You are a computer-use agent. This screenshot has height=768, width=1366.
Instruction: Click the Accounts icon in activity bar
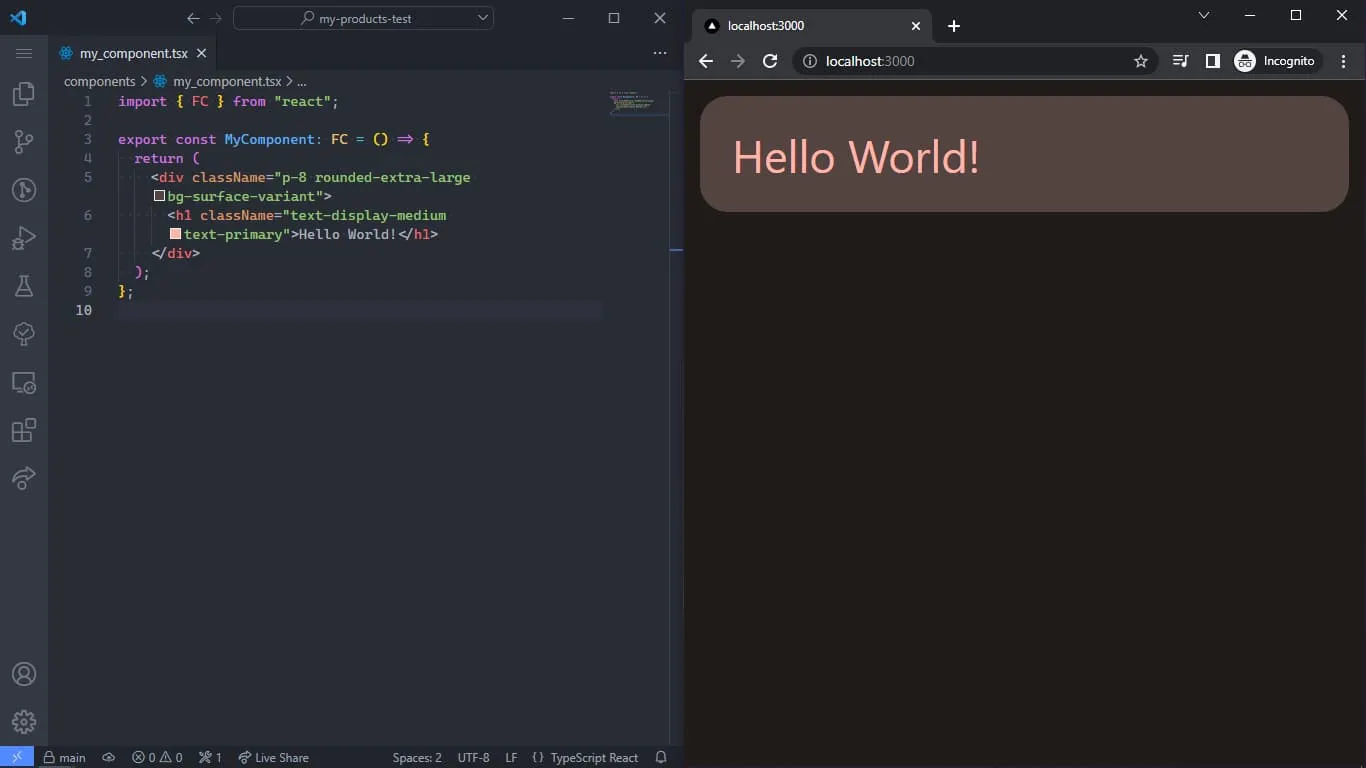tap(23, 674)
